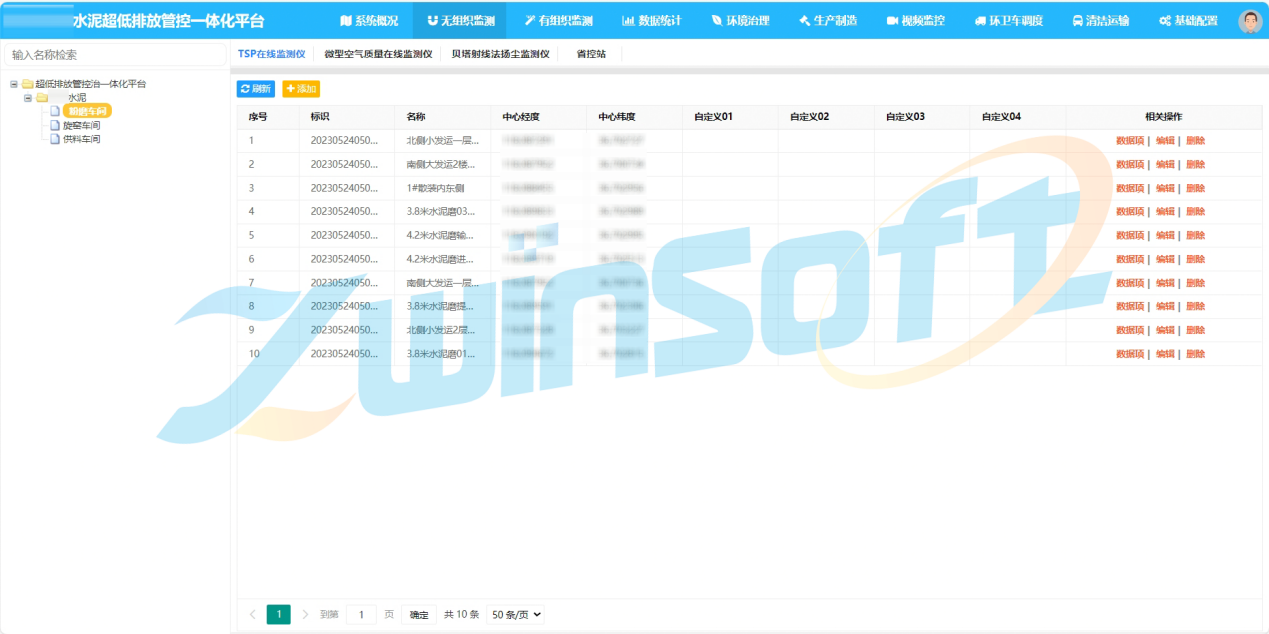Collapse the 水泥 folder tree node
The height and width of the screenshot is (634, 1269).
[28, 98]
